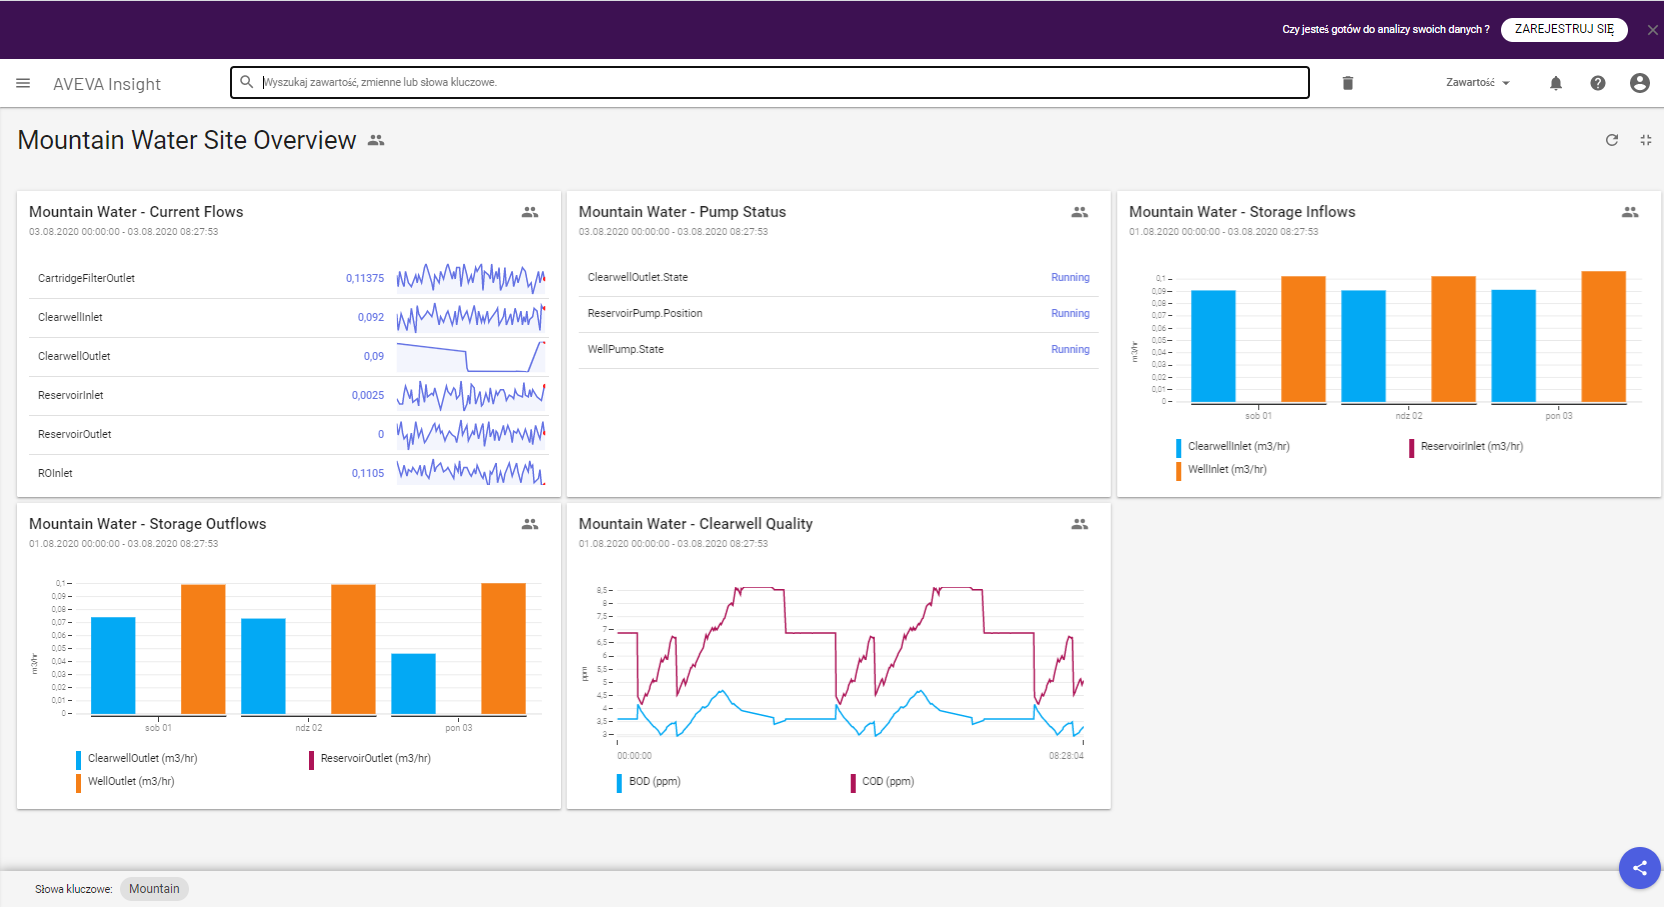
Task: Toggle WellInlet (m3/hr) legend entry
Action: (x=1221, y=470)
